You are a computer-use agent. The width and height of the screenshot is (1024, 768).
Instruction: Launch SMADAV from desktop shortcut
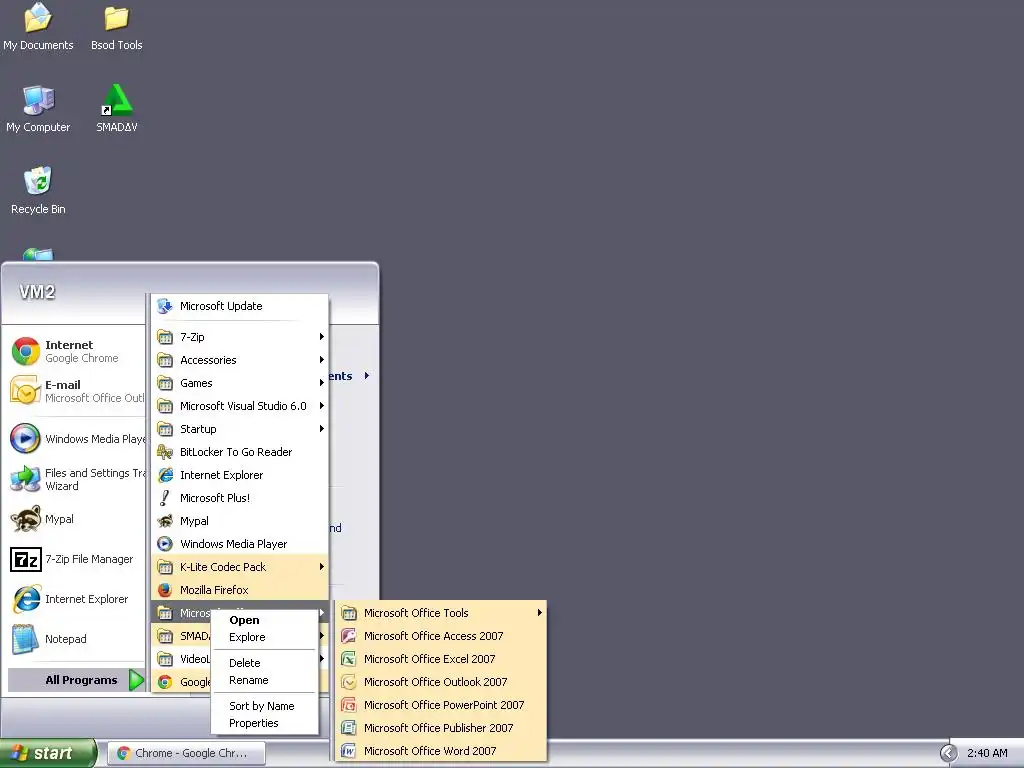116,109
